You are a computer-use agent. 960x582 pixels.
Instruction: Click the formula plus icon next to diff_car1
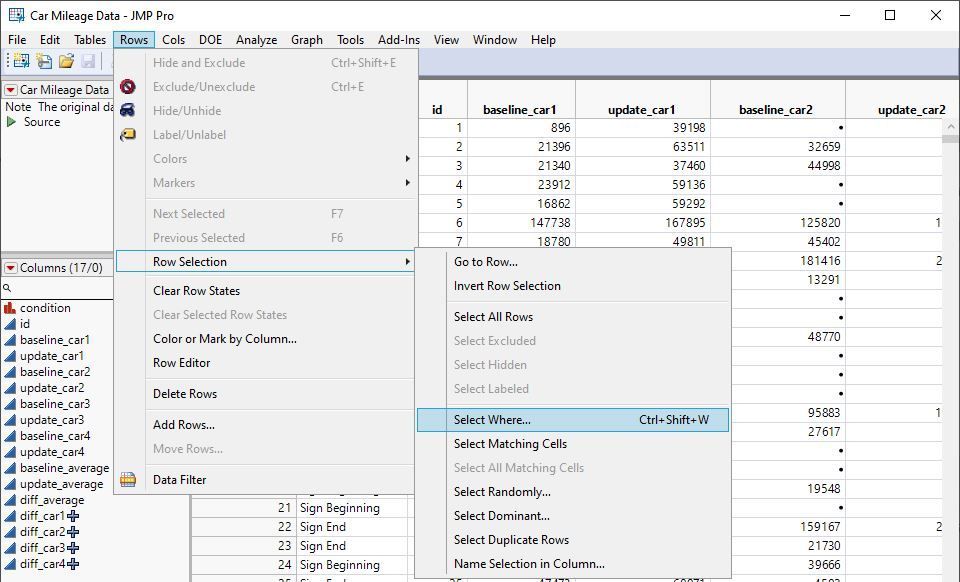(73, 516)
